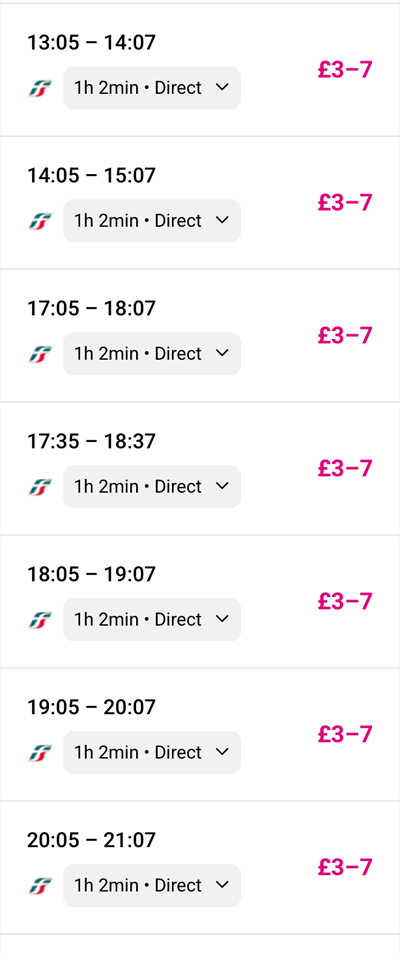The width and height of the screenshot is (400, 956).
Task: Click the Trenitalia logo on 14:05 train
Action: (40, 221)
